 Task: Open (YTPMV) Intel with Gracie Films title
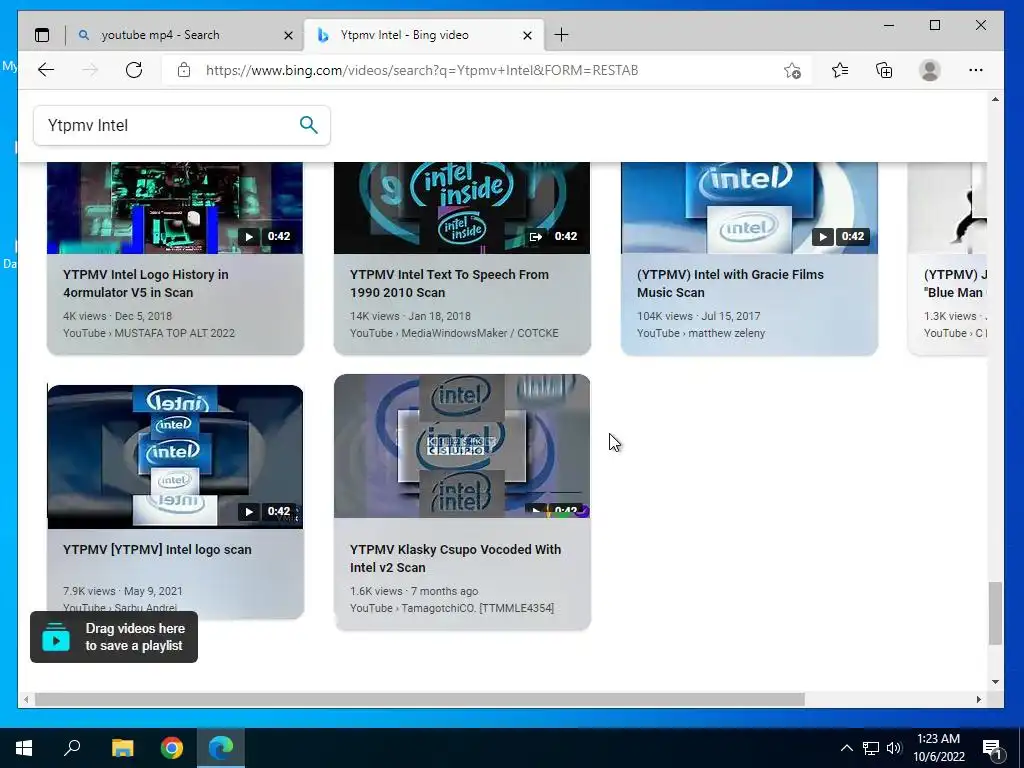(x=730, y=283)
